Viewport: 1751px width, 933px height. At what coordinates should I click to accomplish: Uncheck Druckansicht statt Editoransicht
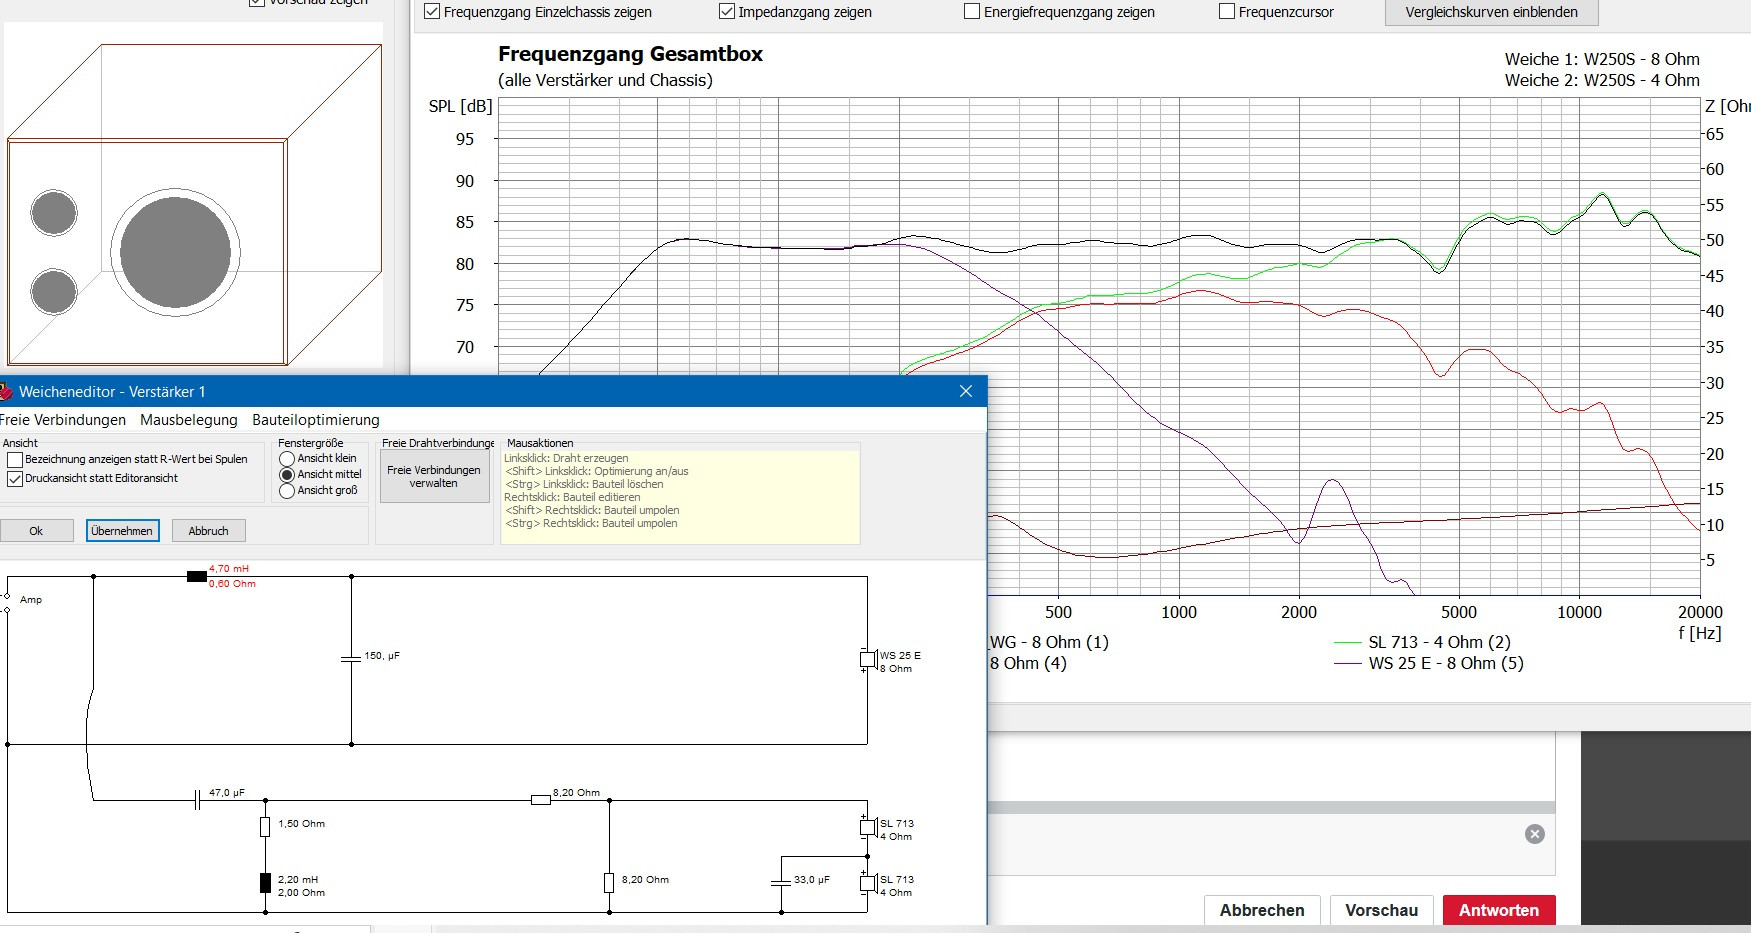(x=15, y=479)
